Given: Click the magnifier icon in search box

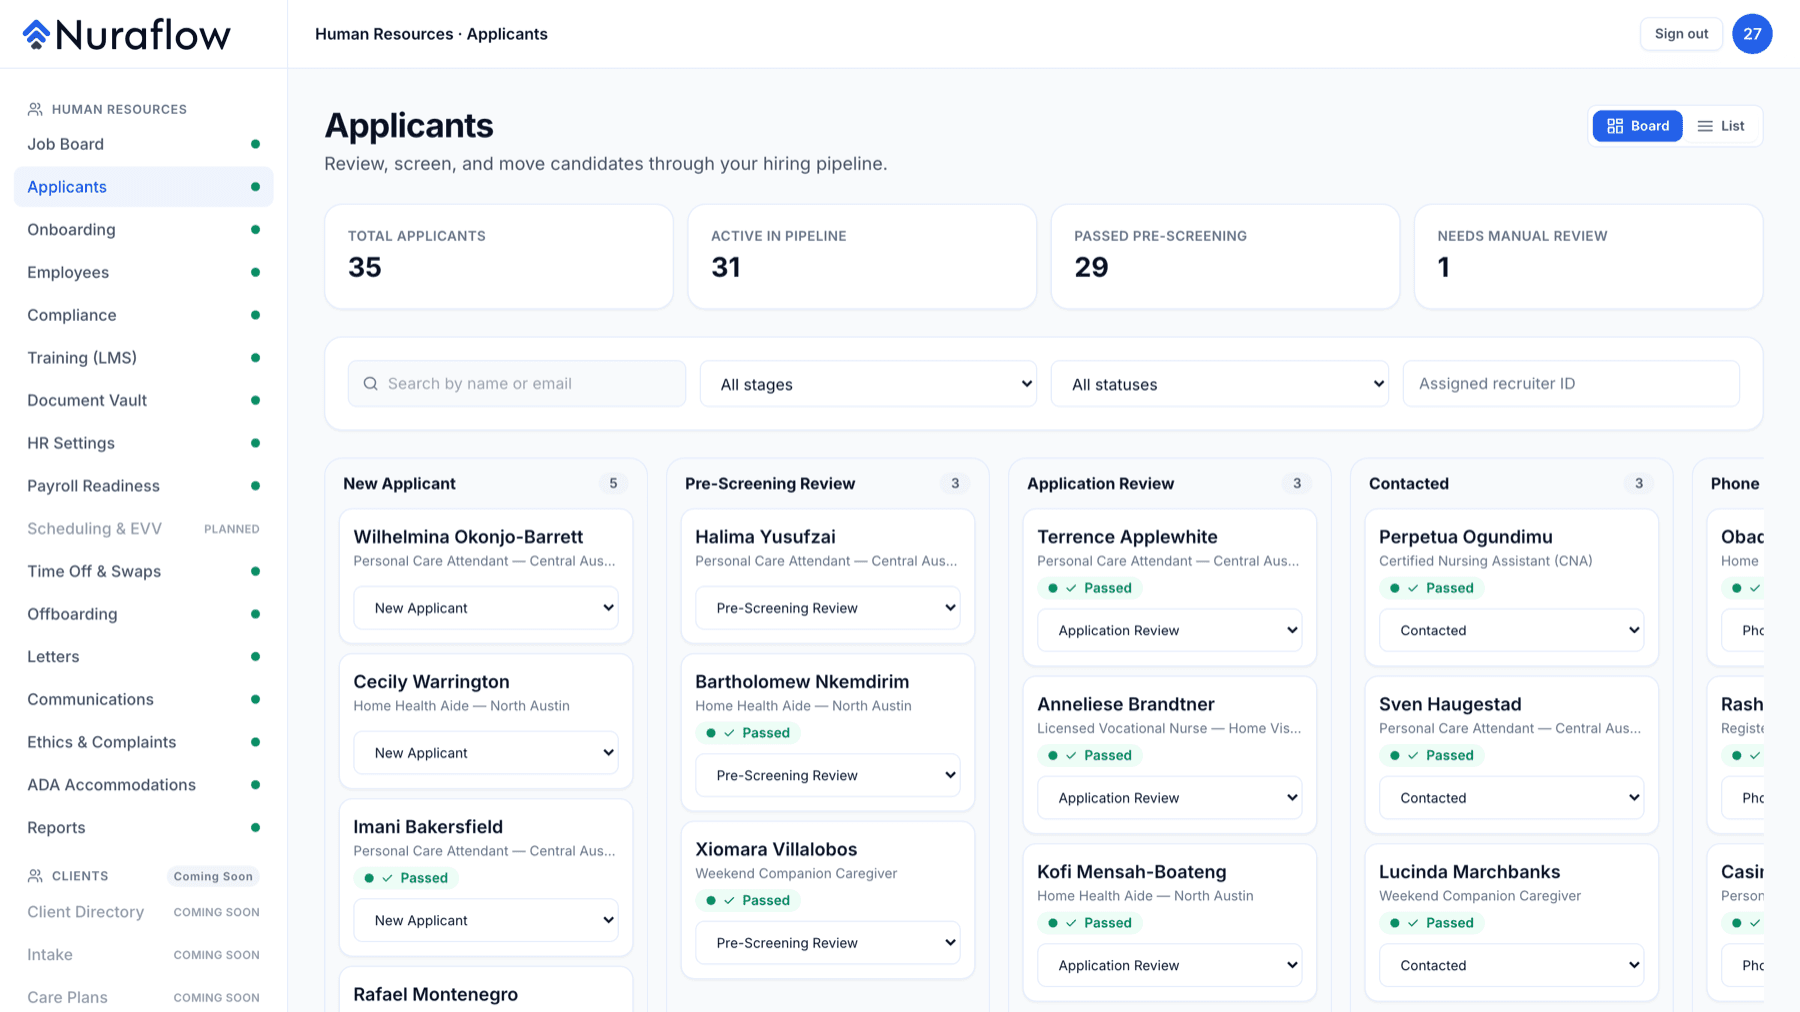Looking at the screenshot, I should 370,384.
